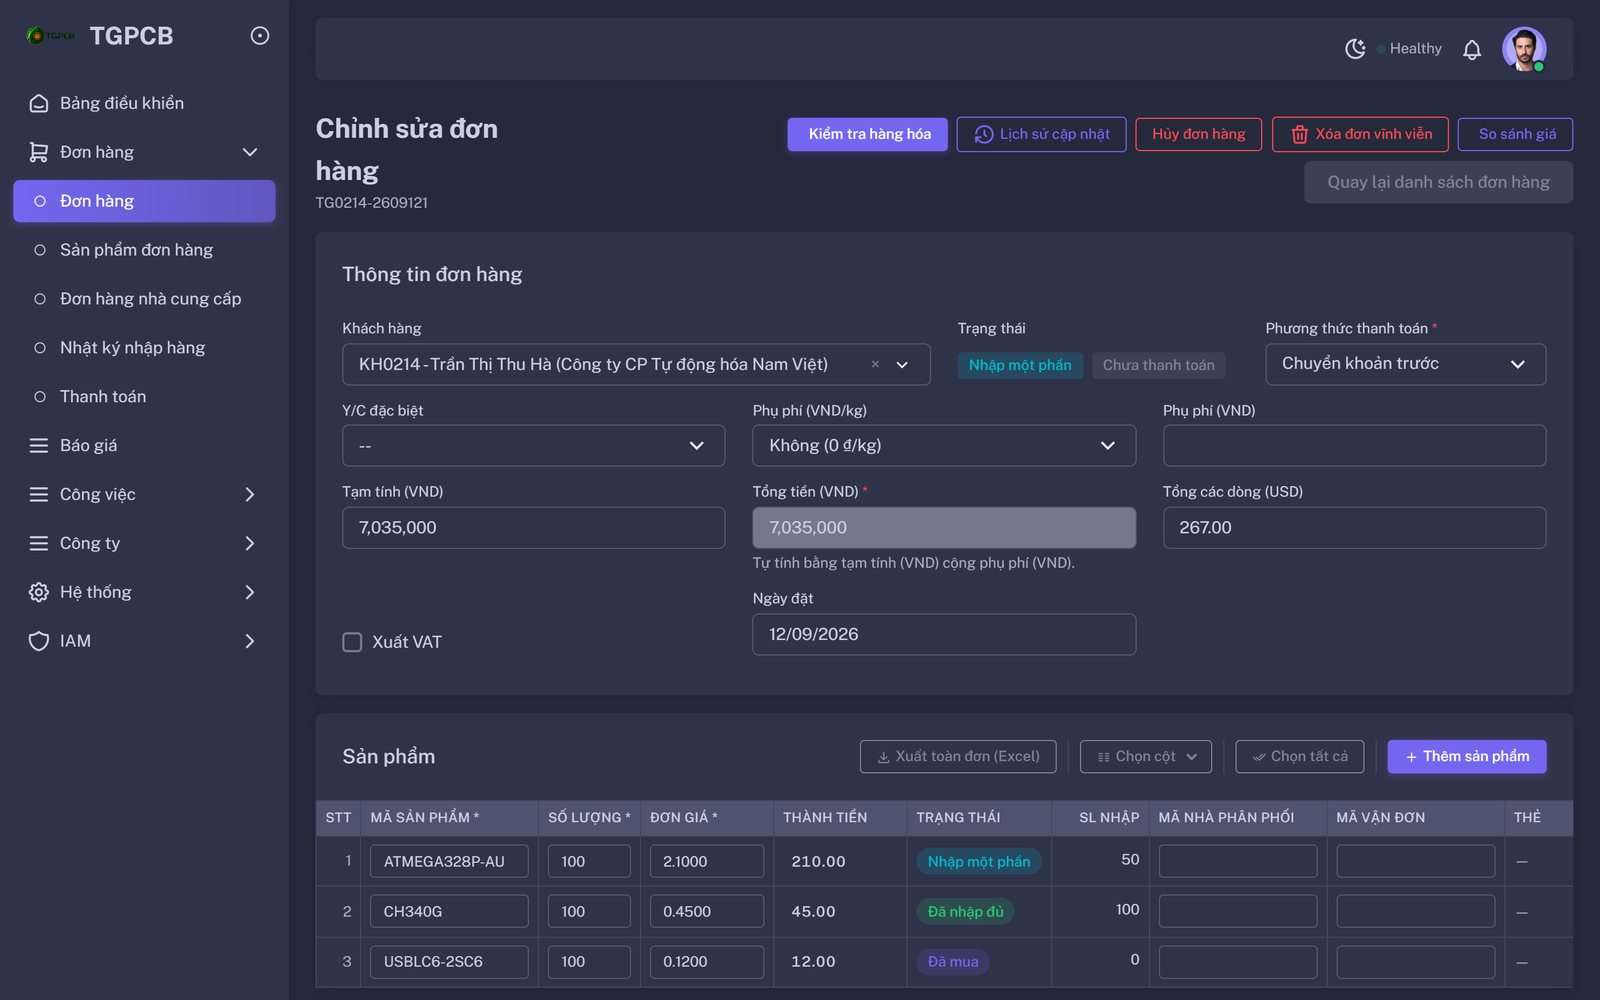Open Phương thức thanh toán dropdown

[1405, 364]
